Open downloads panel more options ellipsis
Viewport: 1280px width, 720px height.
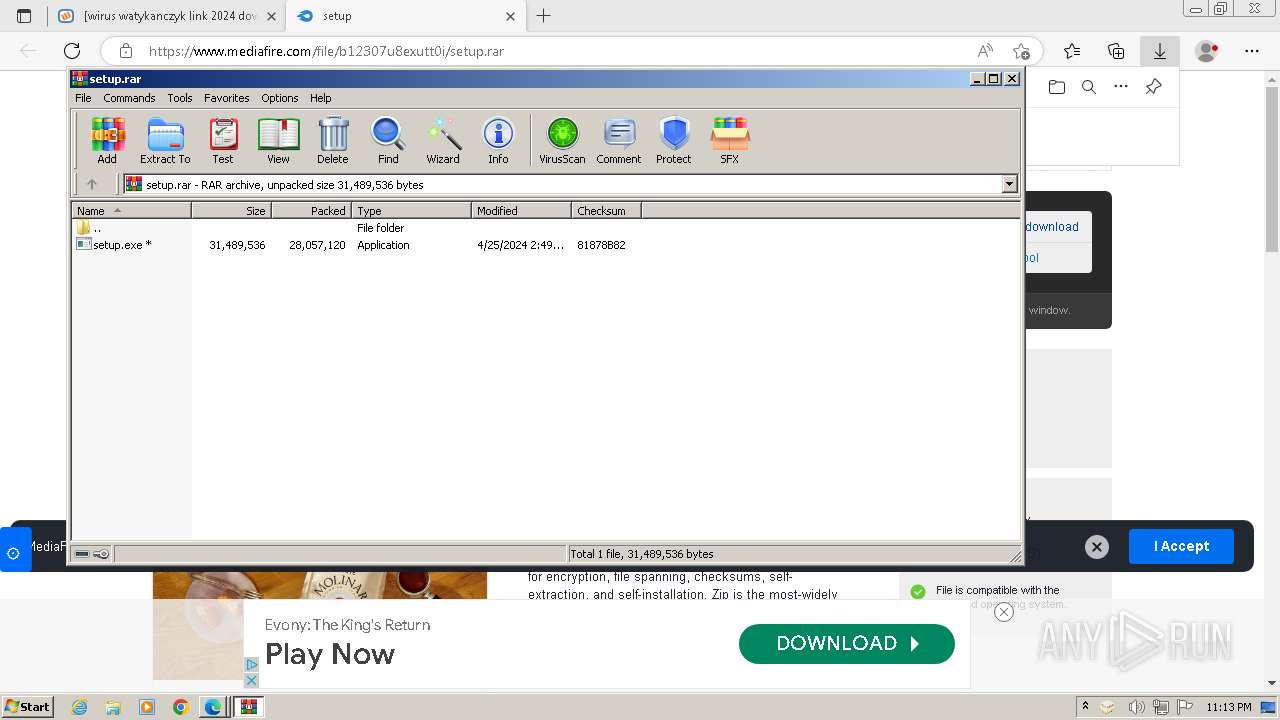(1121, 87)
